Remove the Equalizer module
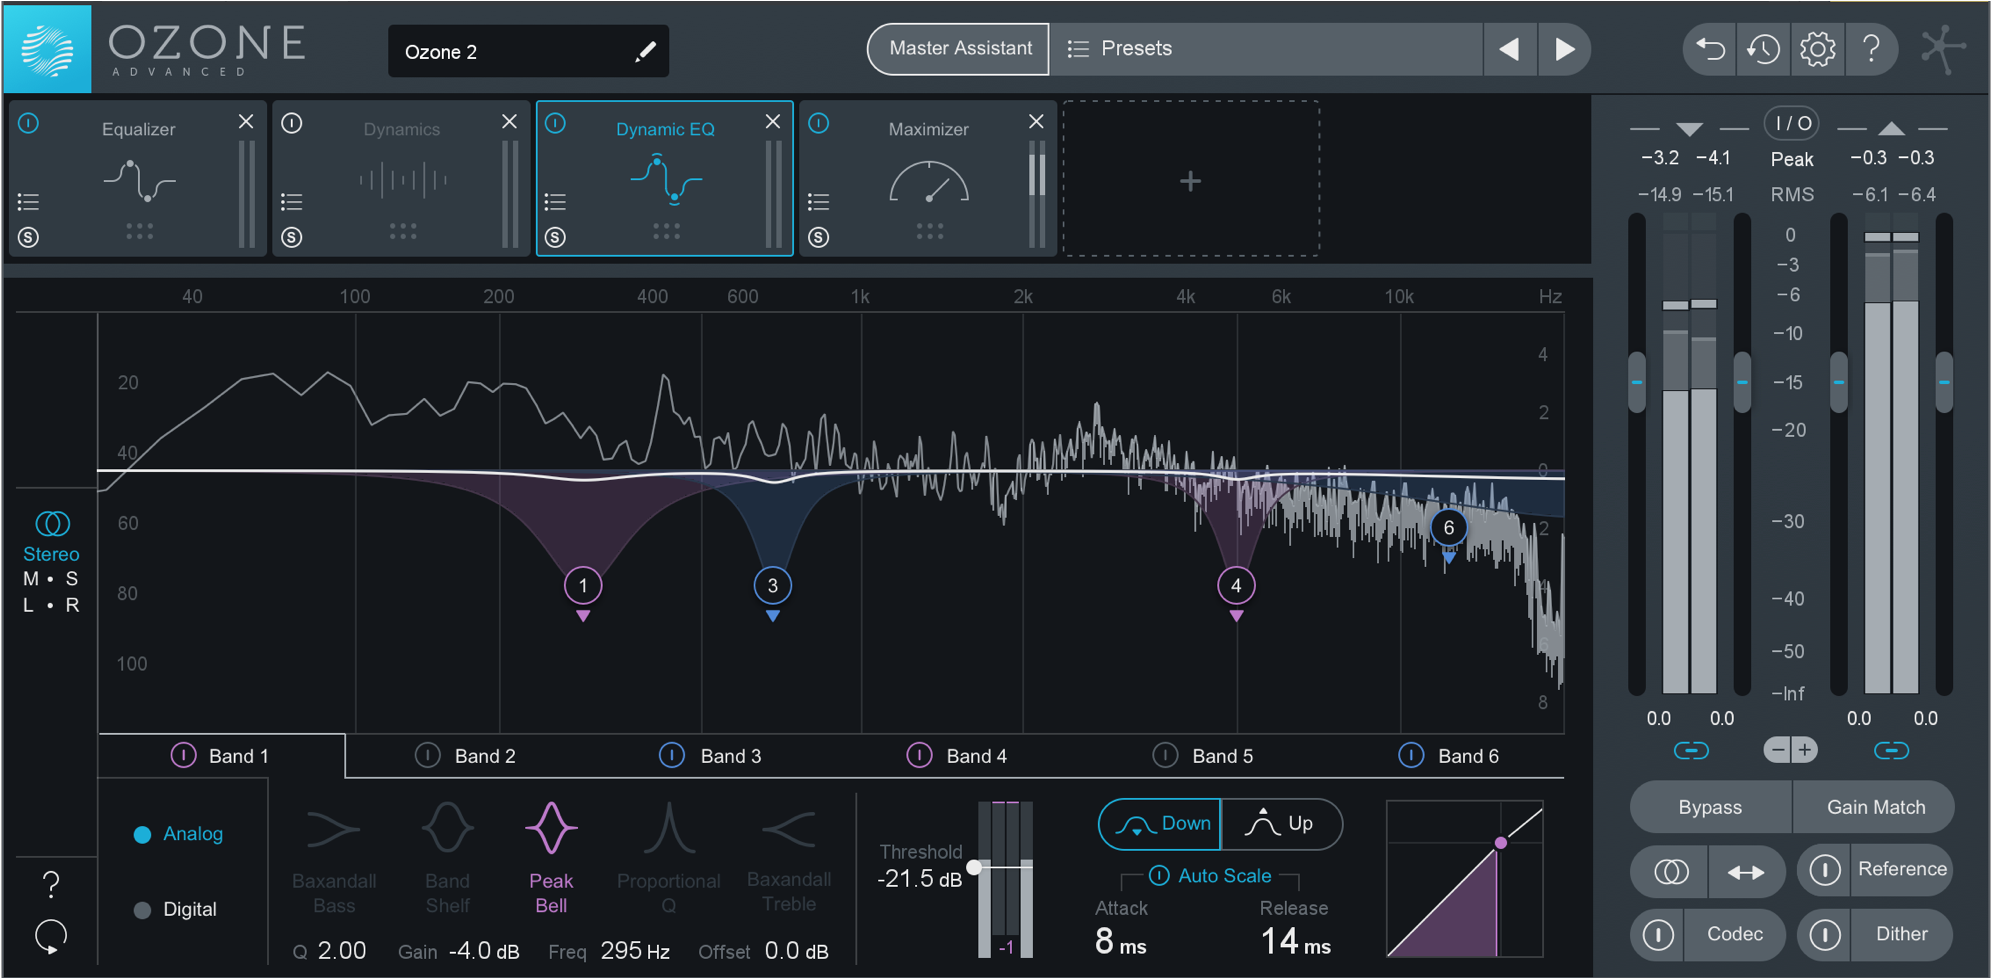The height and width of the screenshot is (980, 1992). (x=246, y=122)
